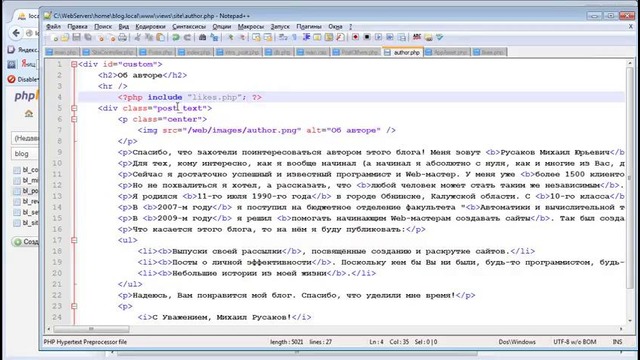The image size is (640, 360).
Task: Click the editor vertical scrollbar thumb
Action: click(x=629, y=178)
